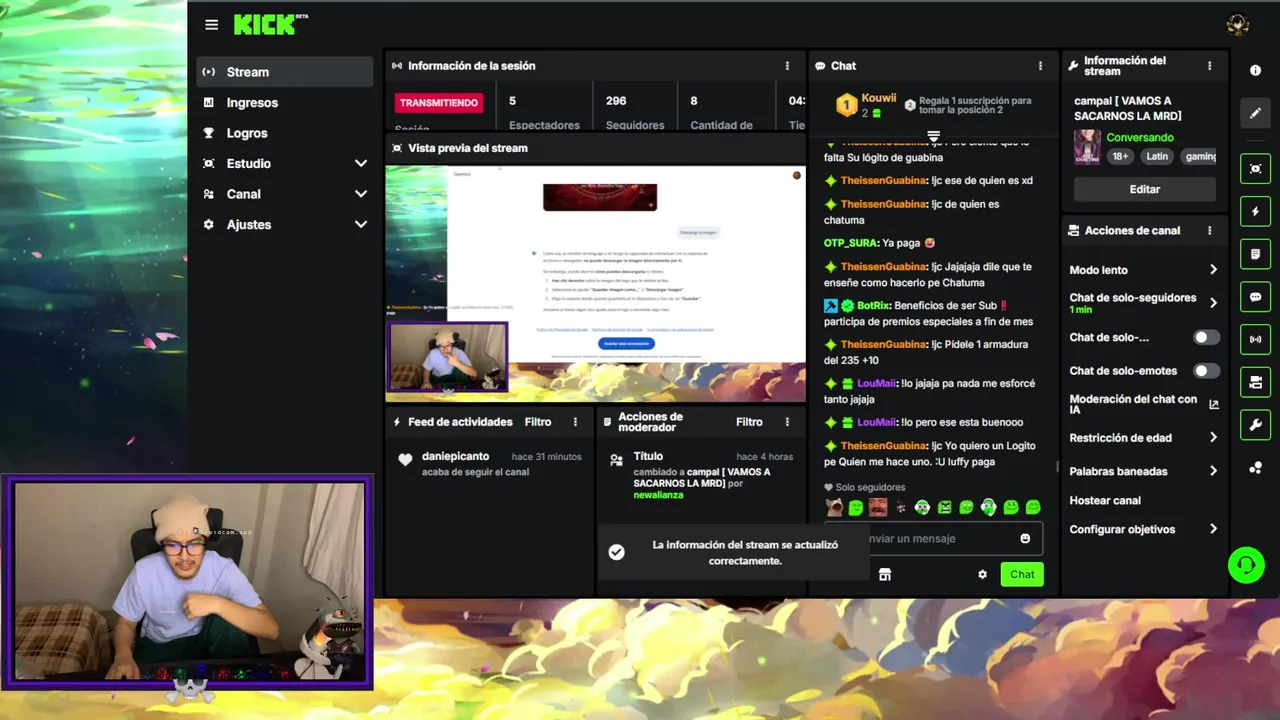
Task: Toggle the Chat de solo-emotes switch
Action: [1206, 371]
